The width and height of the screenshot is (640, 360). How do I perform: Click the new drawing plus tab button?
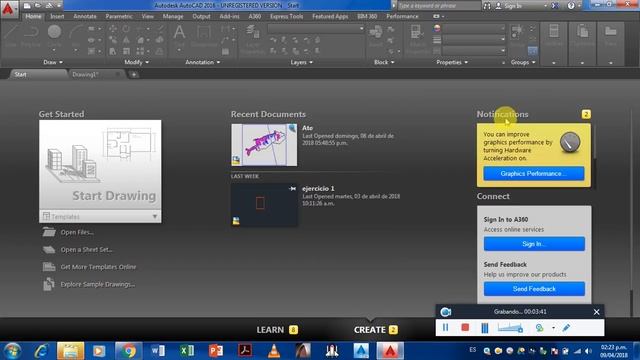(x=133, y=74)
